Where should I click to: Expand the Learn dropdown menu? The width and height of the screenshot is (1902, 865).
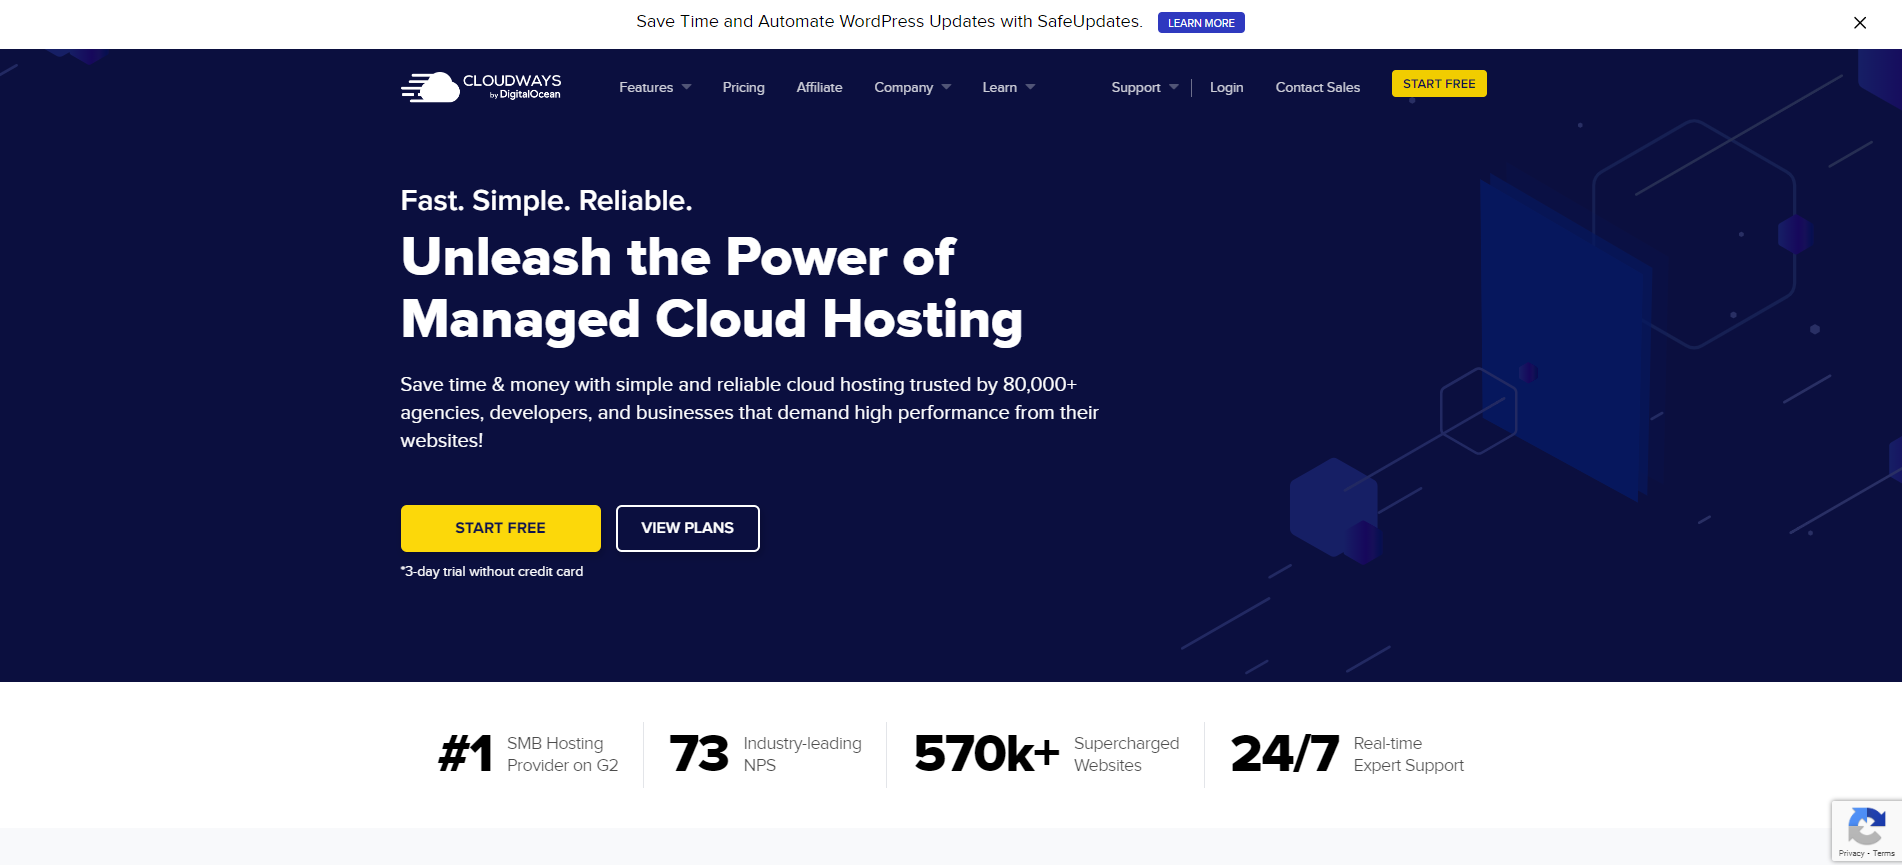[x=1008, y=87]
